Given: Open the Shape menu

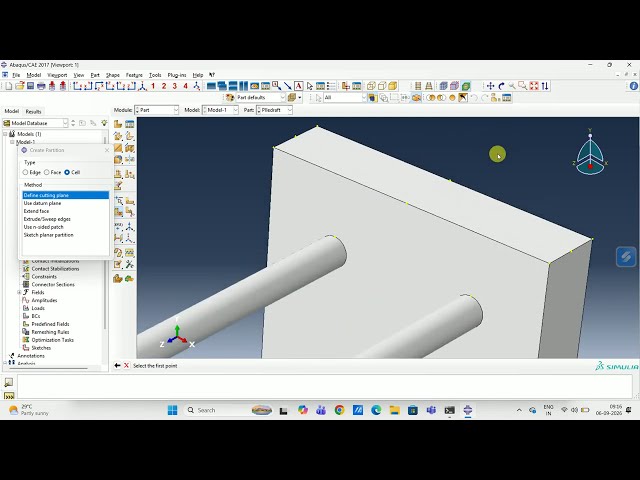Looking at the screenshot, I should 113,75.
